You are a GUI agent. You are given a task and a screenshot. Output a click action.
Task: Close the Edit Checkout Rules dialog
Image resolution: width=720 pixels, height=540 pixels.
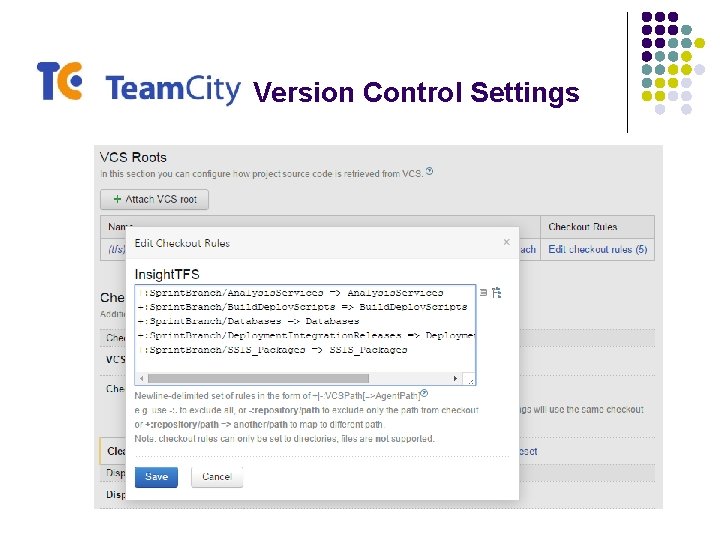click(506, 242)
